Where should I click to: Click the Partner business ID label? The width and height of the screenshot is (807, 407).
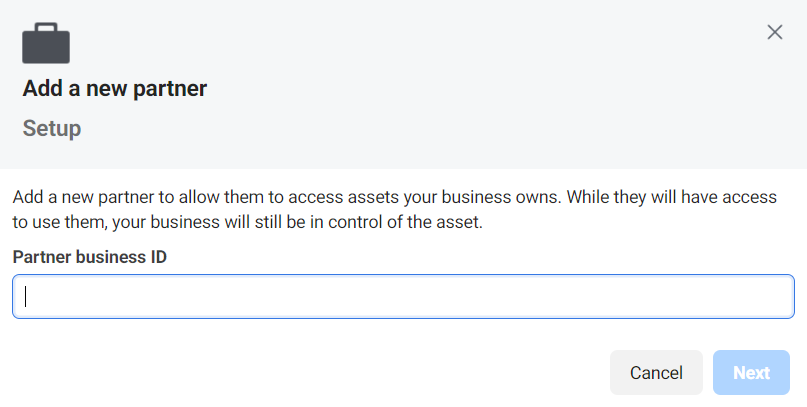(x=90, y=257)
